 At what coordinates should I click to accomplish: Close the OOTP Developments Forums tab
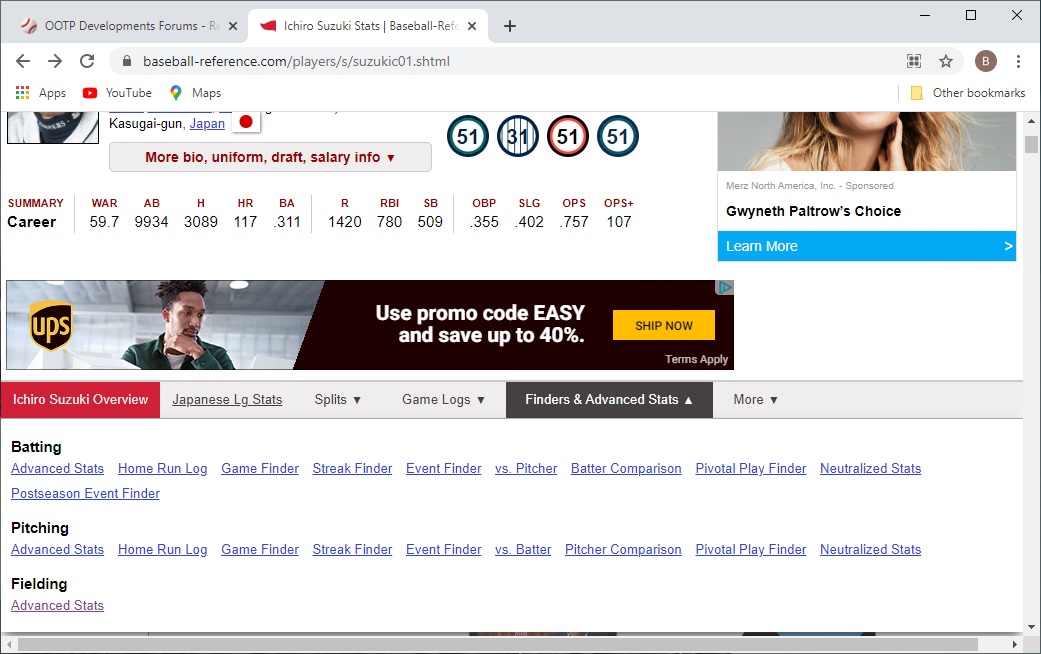[233, 26]
